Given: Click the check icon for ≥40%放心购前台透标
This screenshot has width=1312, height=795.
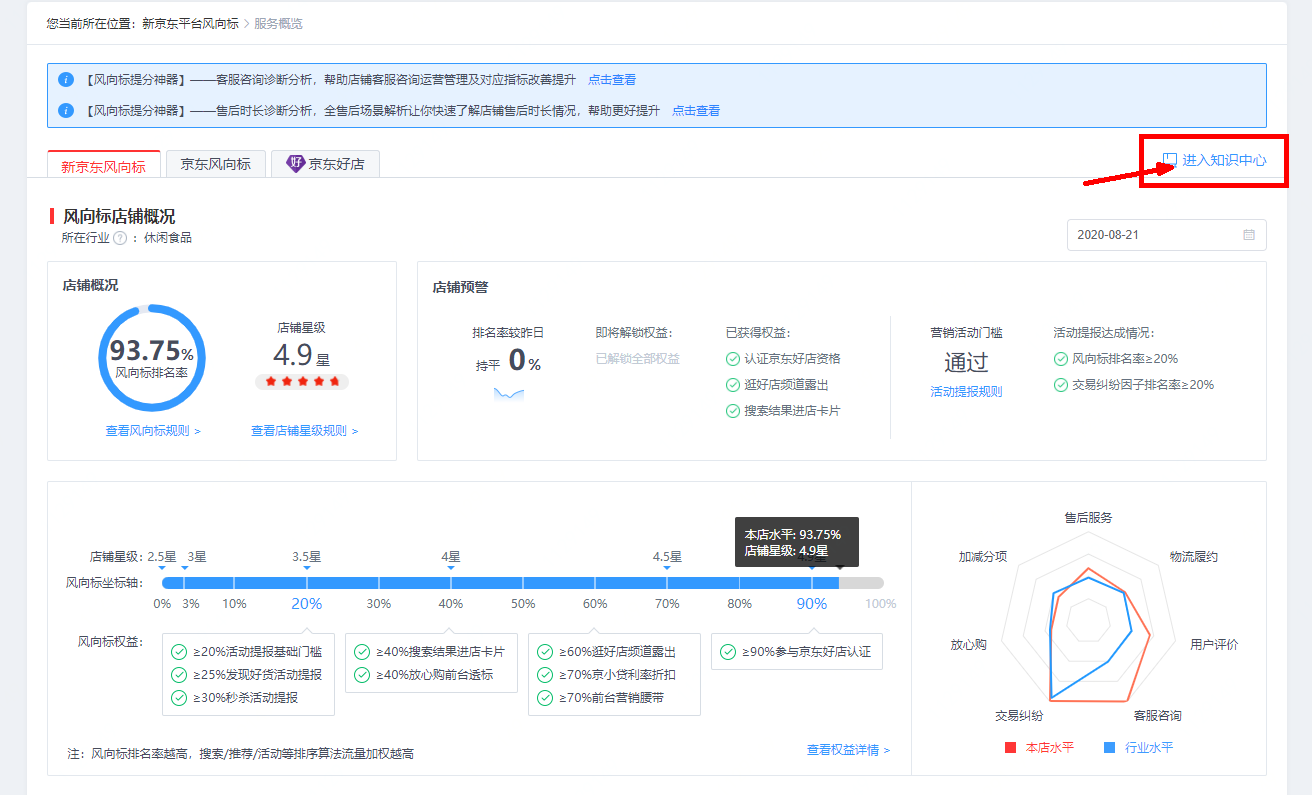Looking at the screenshot, I should 362,675.
